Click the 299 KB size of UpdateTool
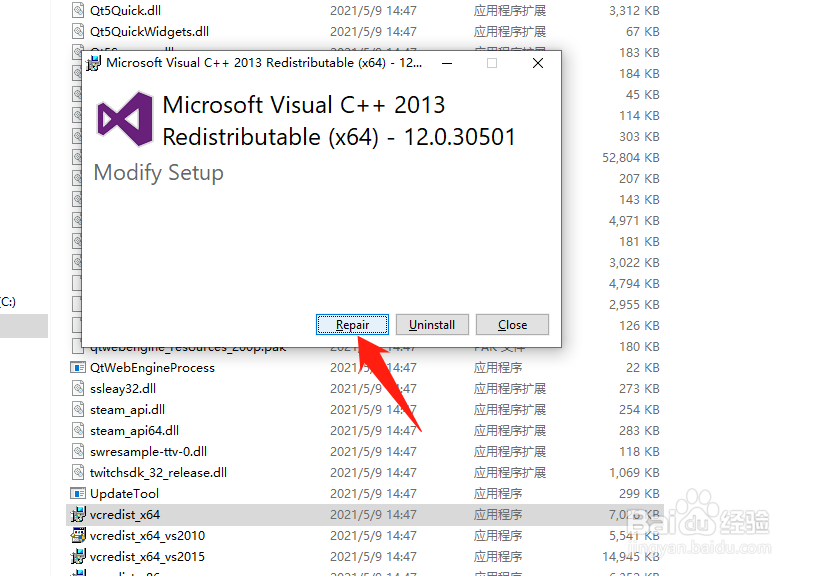Viewport: 817px width, 576px height. [x=639, y=493]
